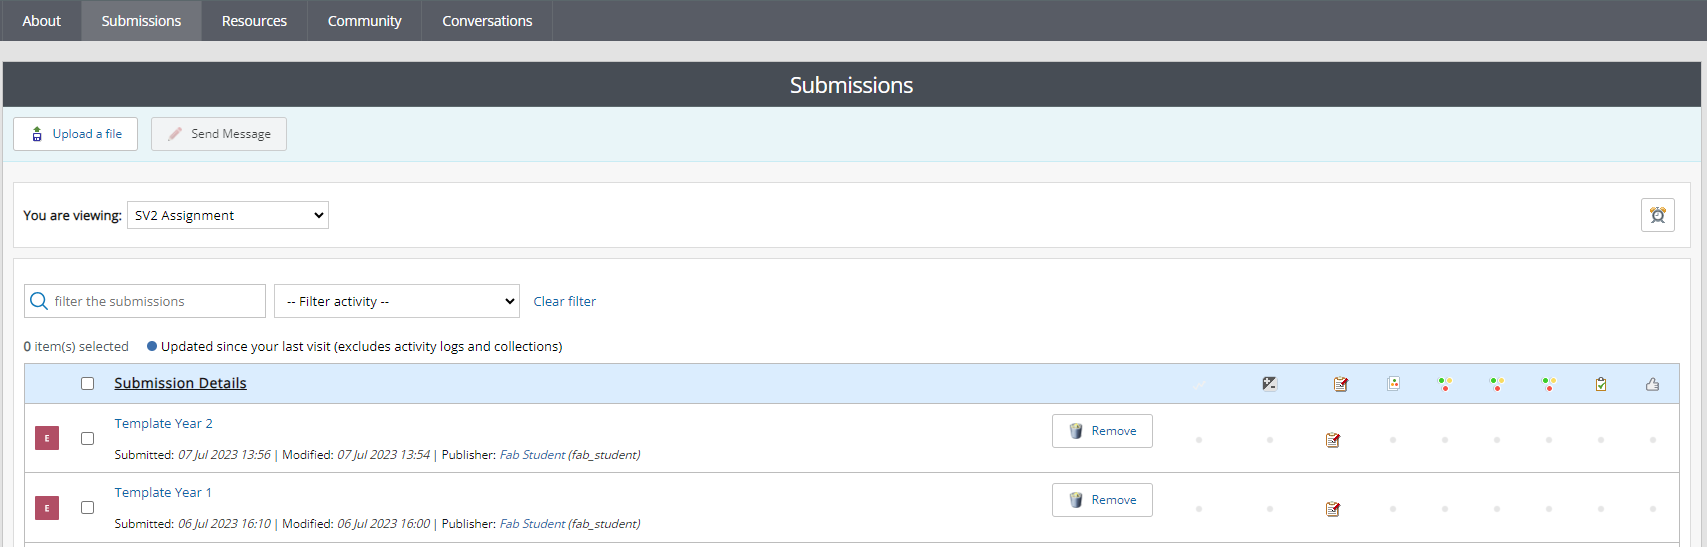Open the Conversations tab
Viewport: 1707px width, 547px height.
(x=487, y=21)
